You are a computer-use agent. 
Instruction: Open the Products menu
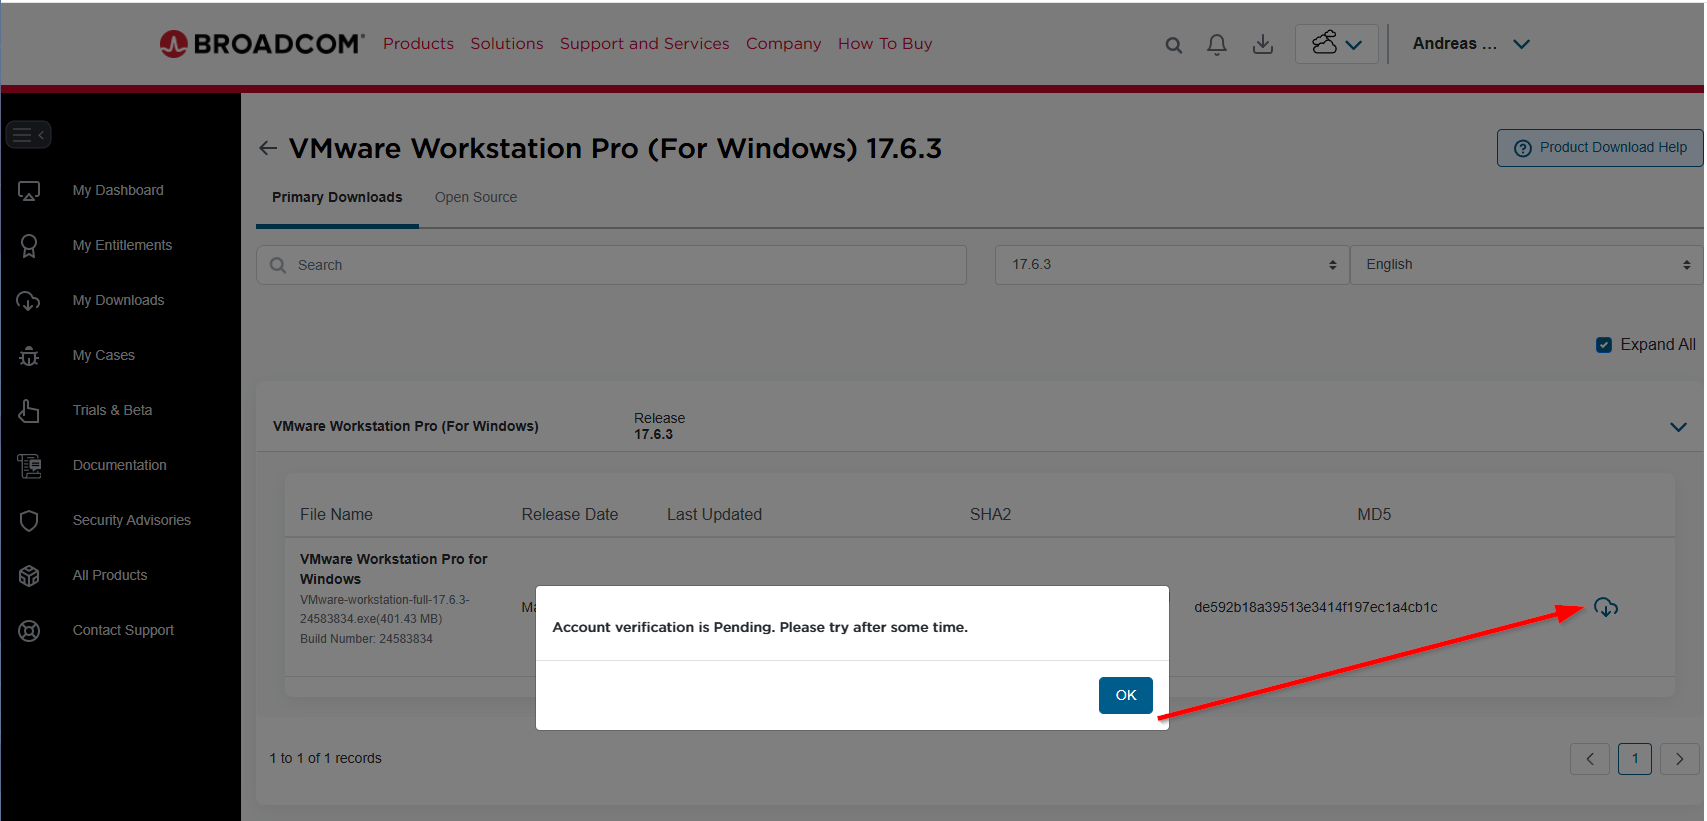[x=418, y=44]
